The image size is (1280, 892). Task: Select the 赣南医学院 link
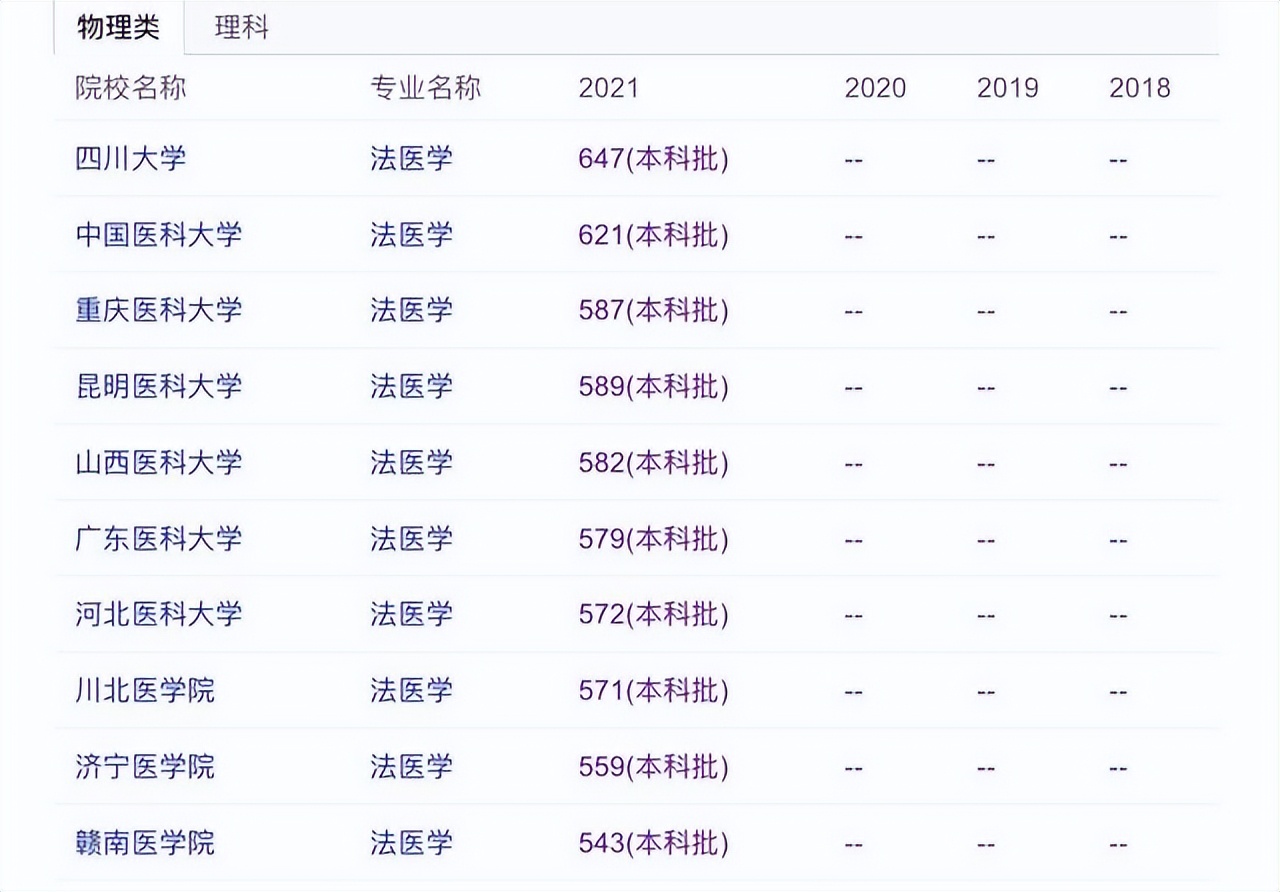pos(145,842)
